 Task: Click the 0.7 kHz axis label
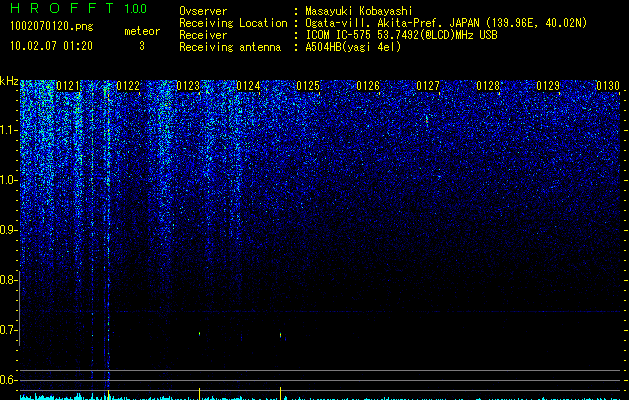click(8, 330)
